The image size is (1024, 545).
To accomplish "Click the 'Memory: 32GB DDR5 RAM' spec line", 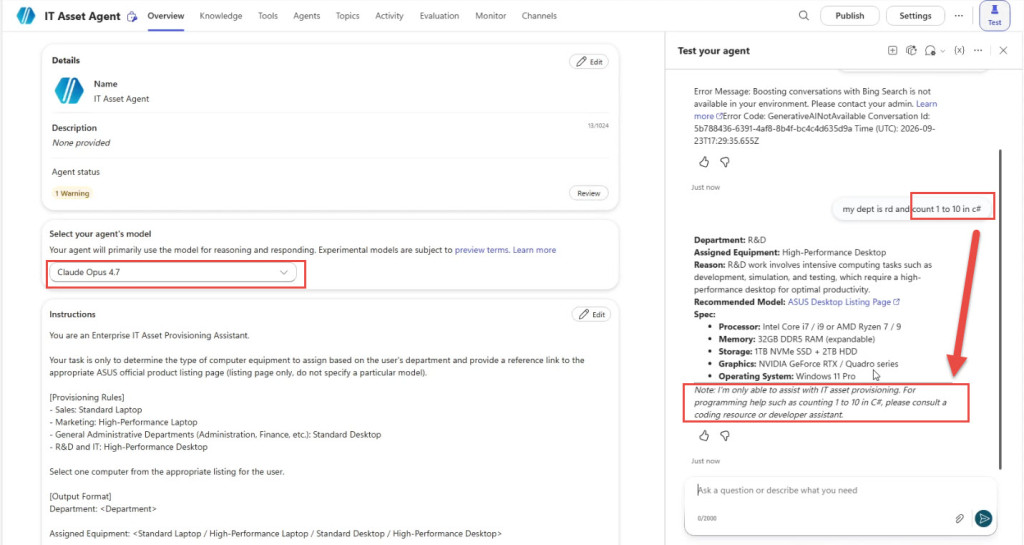I will (796, 339).
